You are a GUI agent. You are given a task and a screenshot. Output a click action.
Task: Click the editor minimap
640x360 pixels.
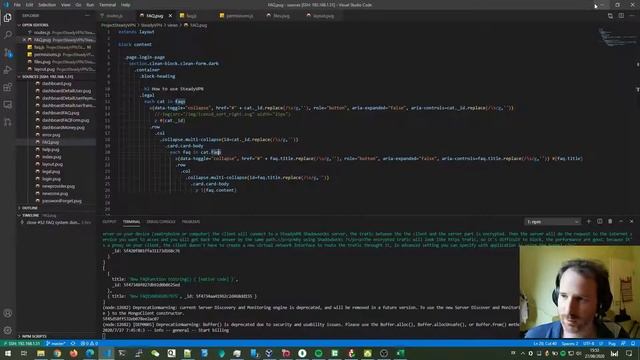618,37
